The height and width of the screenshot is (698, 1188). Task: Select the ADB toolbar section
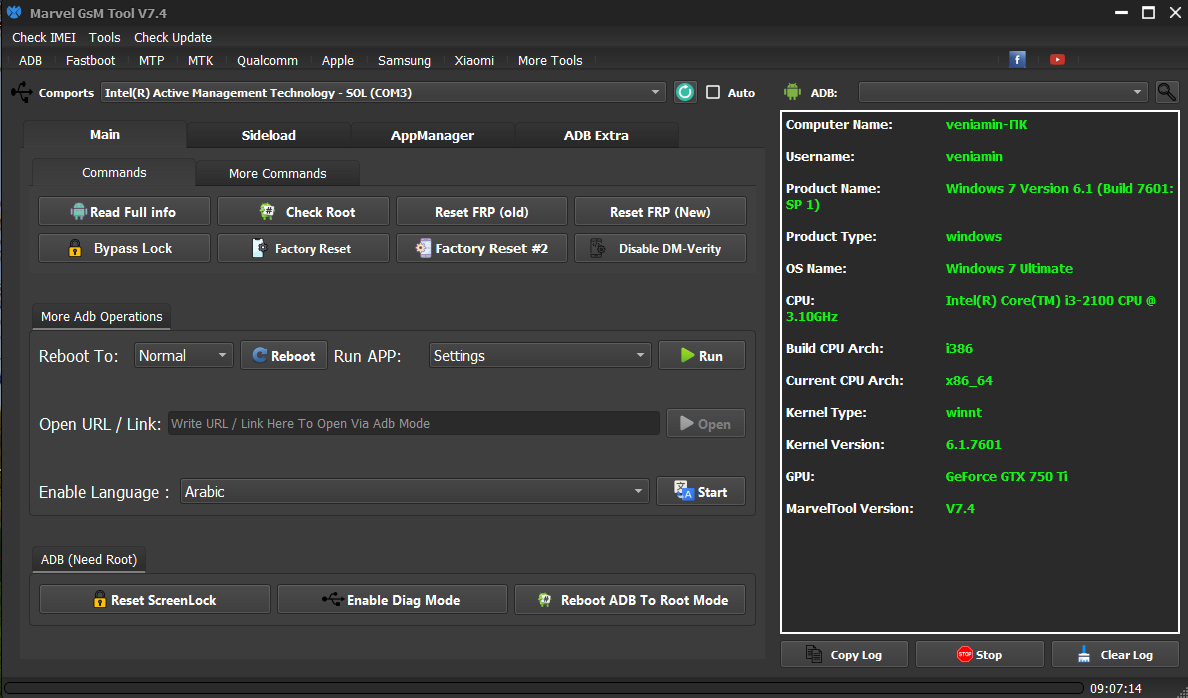coord(30,61)
